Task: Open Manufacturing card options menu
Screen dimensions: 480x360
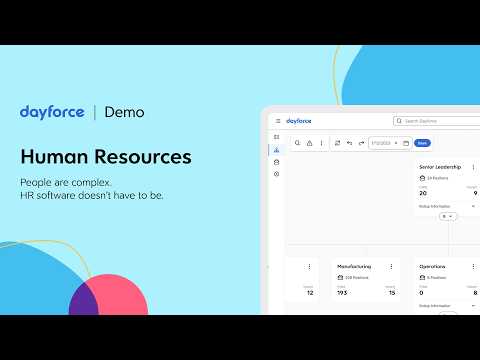Action: tap(391, 267)
